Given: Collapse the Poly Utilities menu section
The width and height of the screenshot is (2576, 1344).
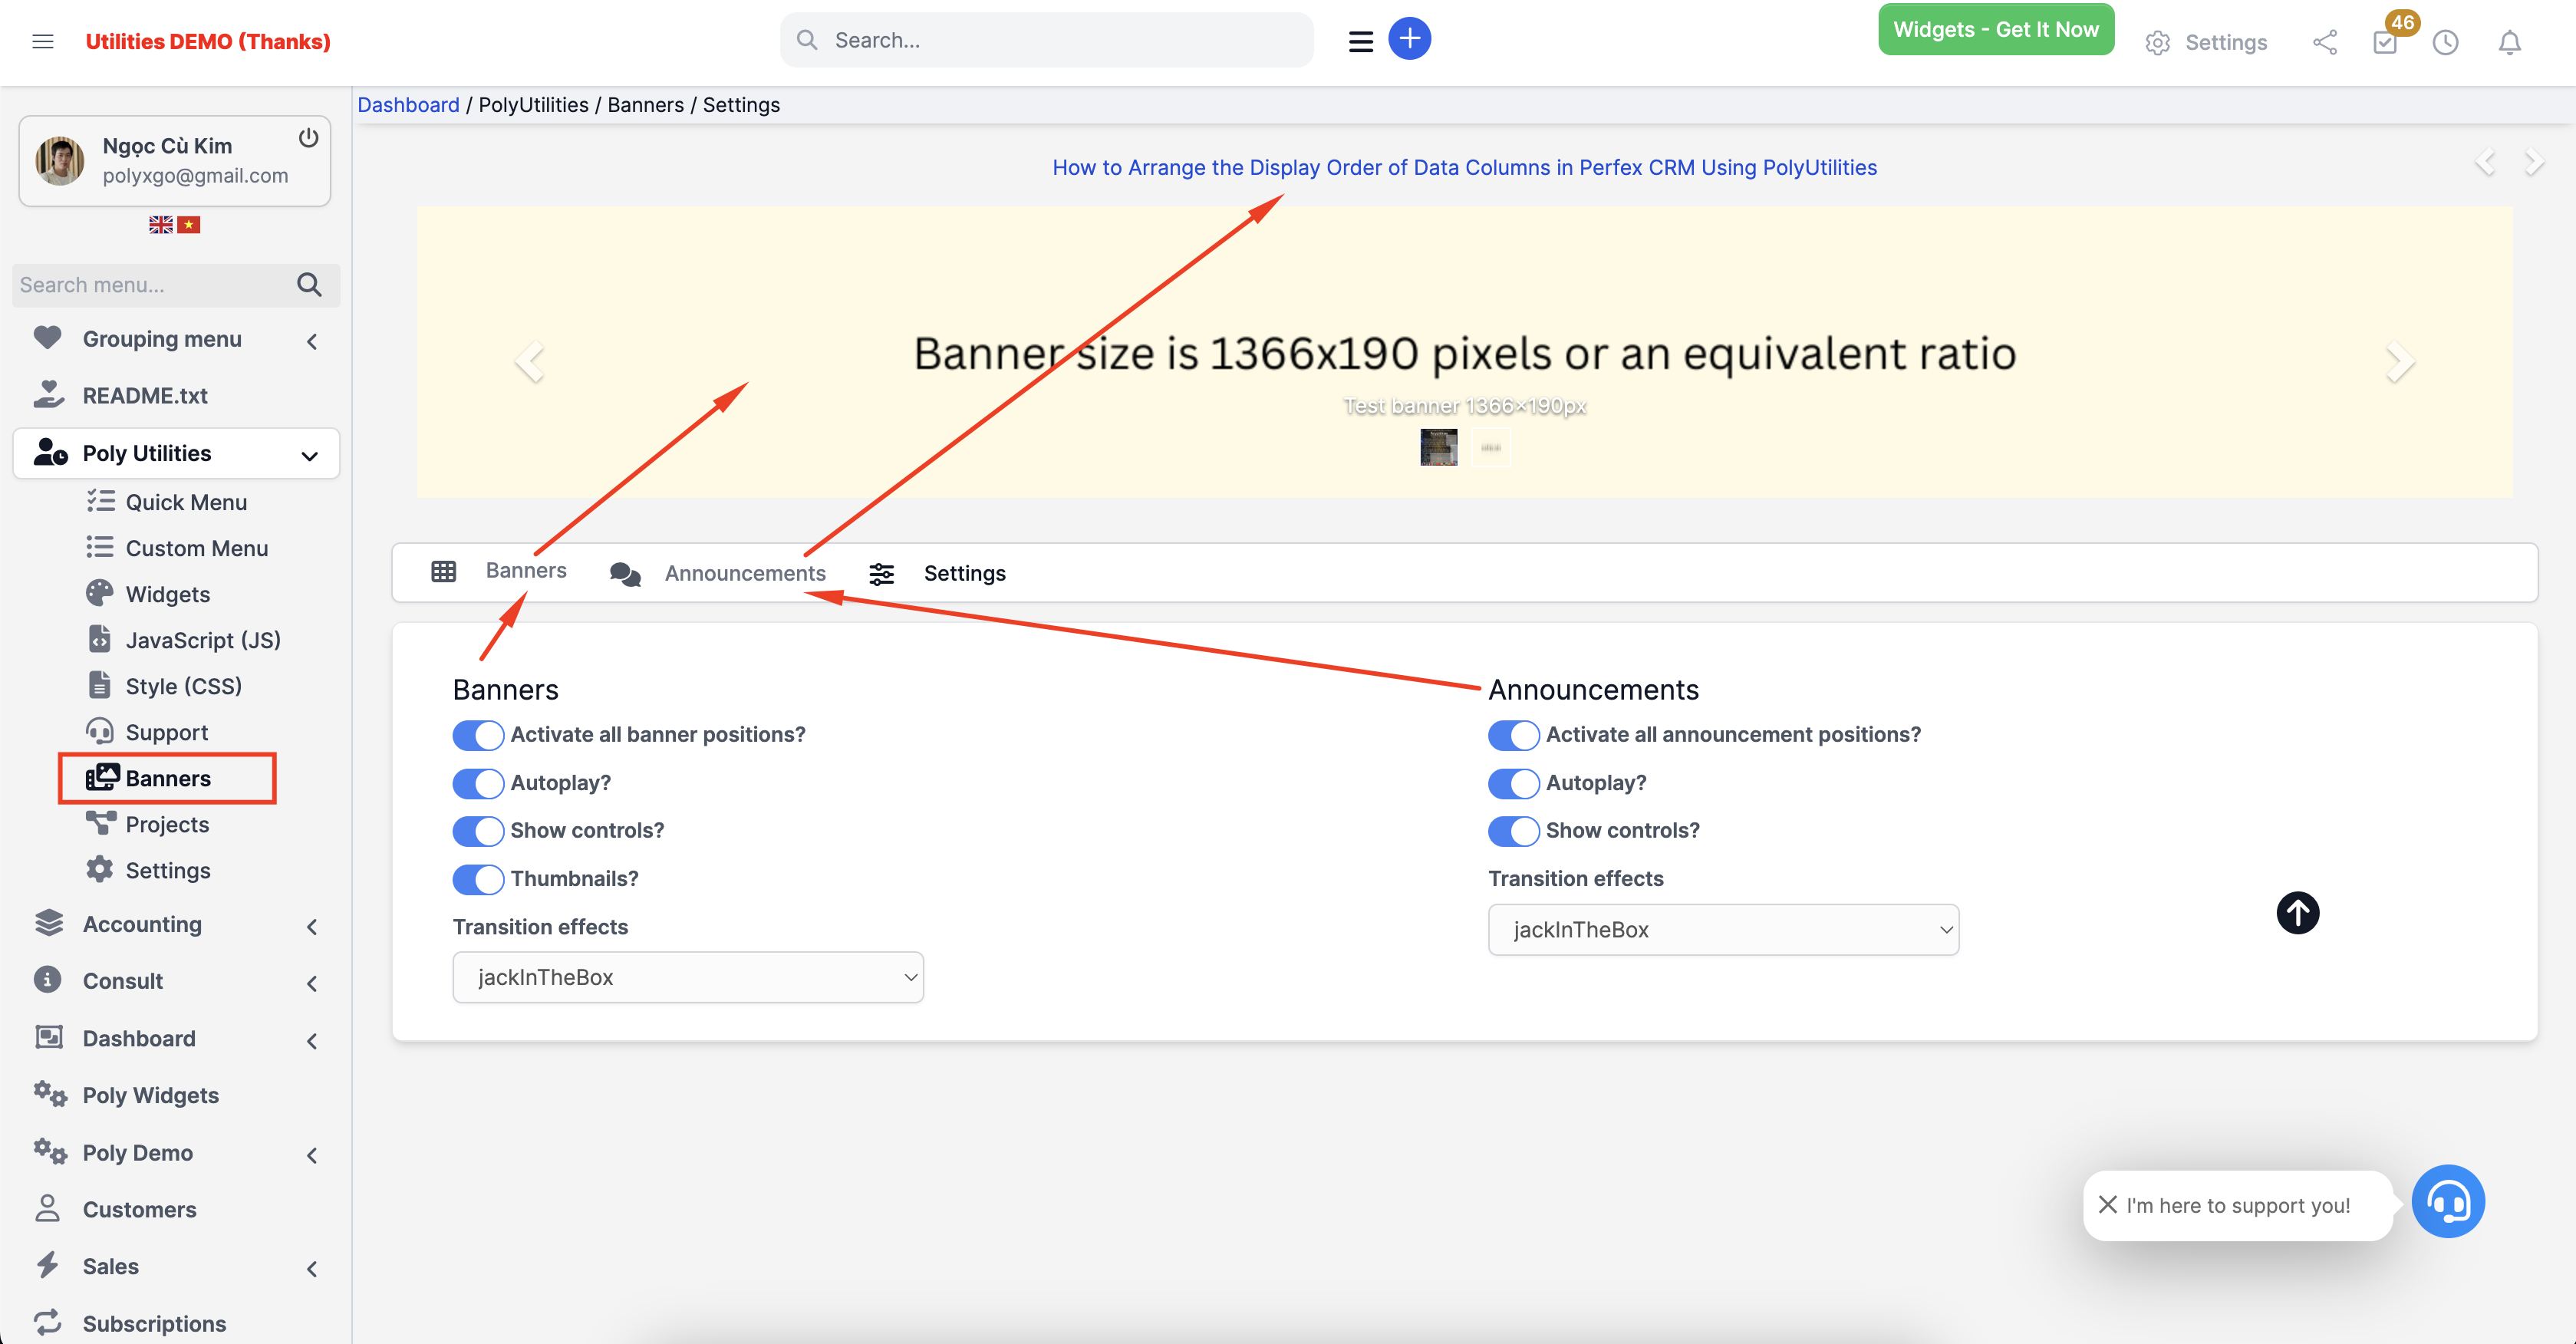Looking at the screenshot, I should [x=308, y=455].
